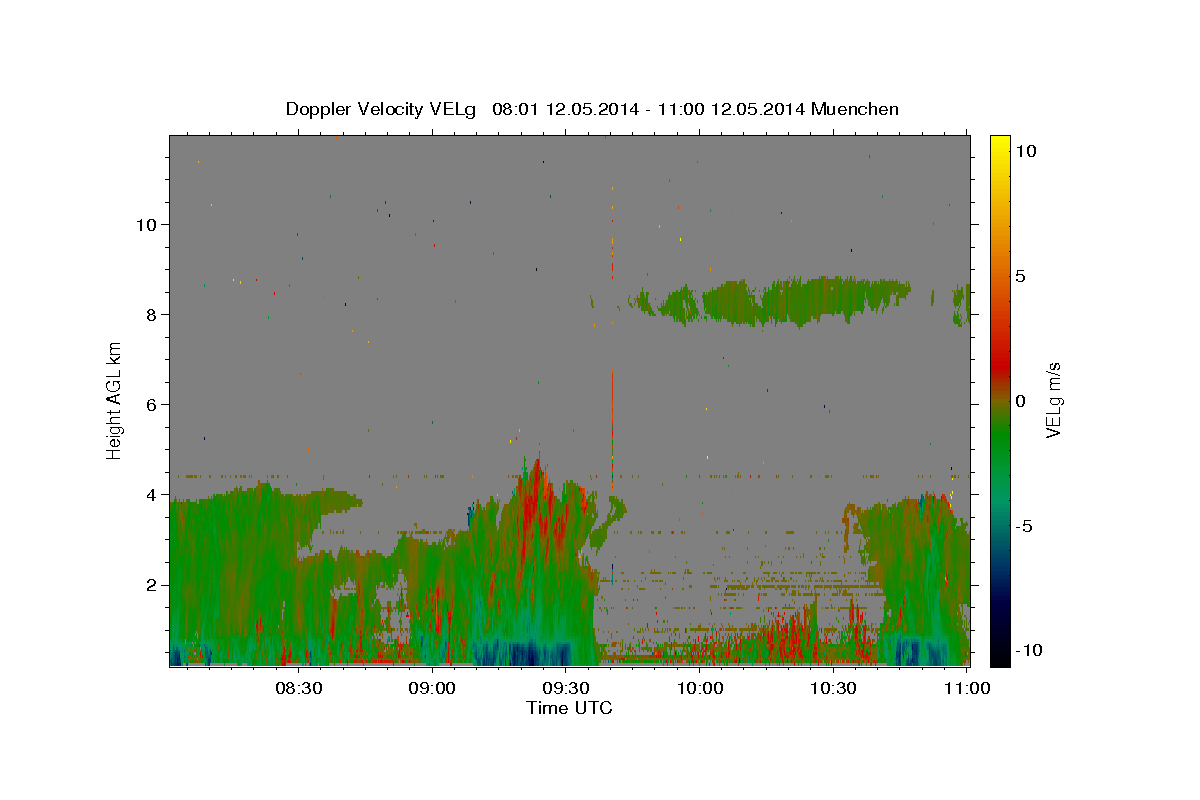Click the height axis label 6
Screen dimensions: 1200x800
[x=151, y=404]
